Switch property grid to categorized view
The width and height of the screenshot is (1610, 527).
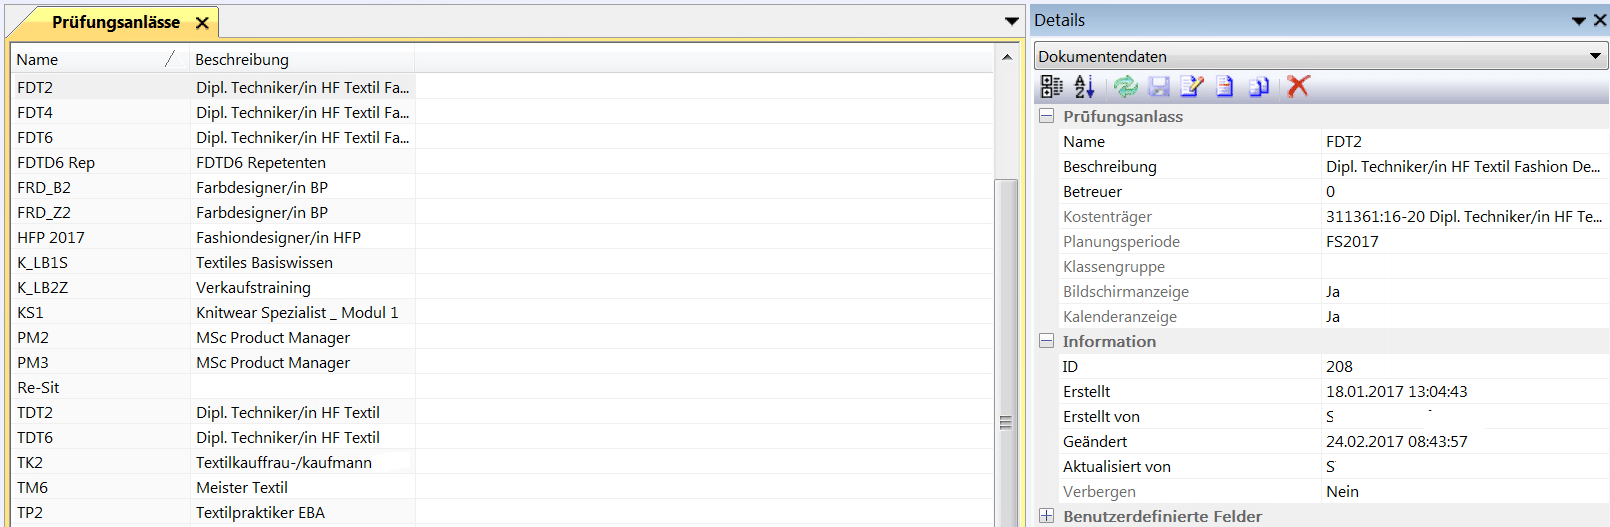pos(1051,87)
